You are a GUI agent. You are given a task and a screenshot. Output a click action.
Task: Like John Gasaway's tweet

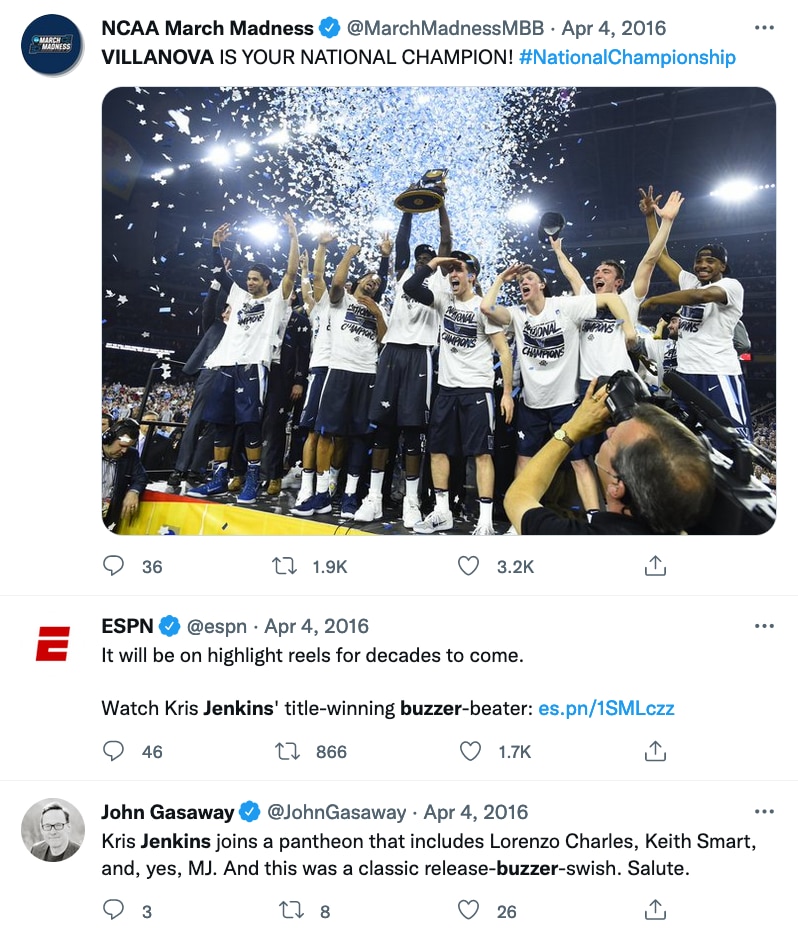pos(469,910)
